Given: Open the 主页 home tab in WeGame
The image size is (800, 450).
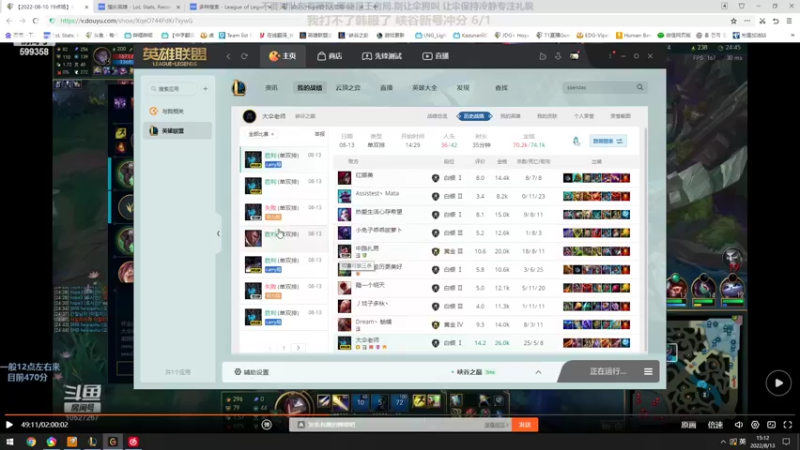Looking at the screenshot, I should click(x=282, y=56).
